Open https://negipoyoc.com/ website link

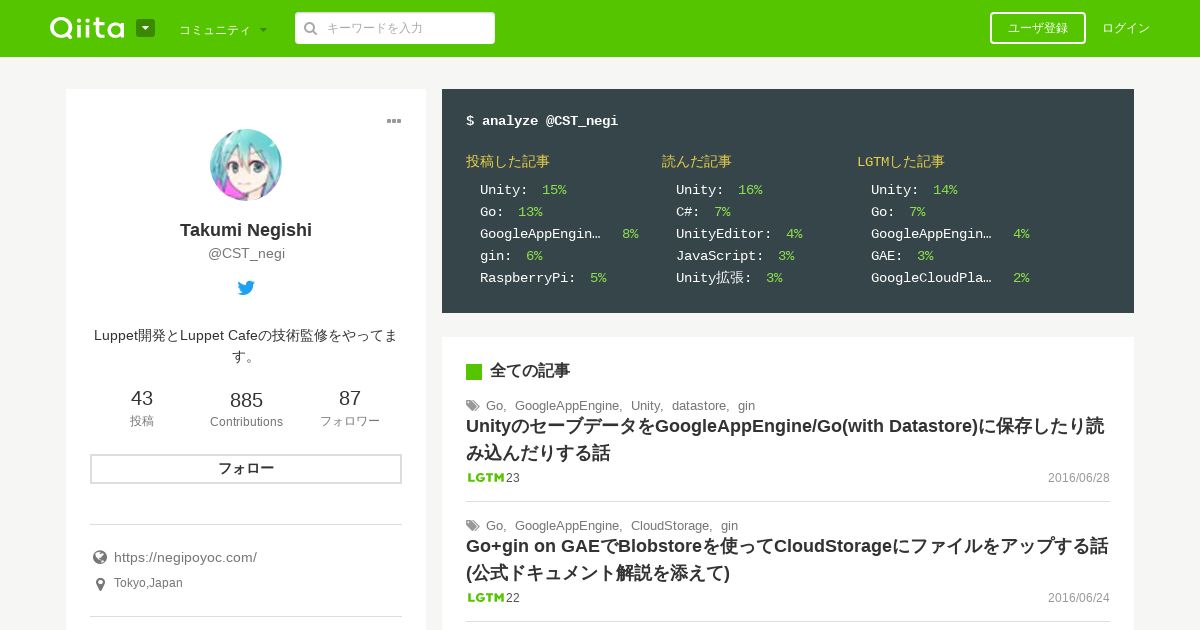(185, 557)
